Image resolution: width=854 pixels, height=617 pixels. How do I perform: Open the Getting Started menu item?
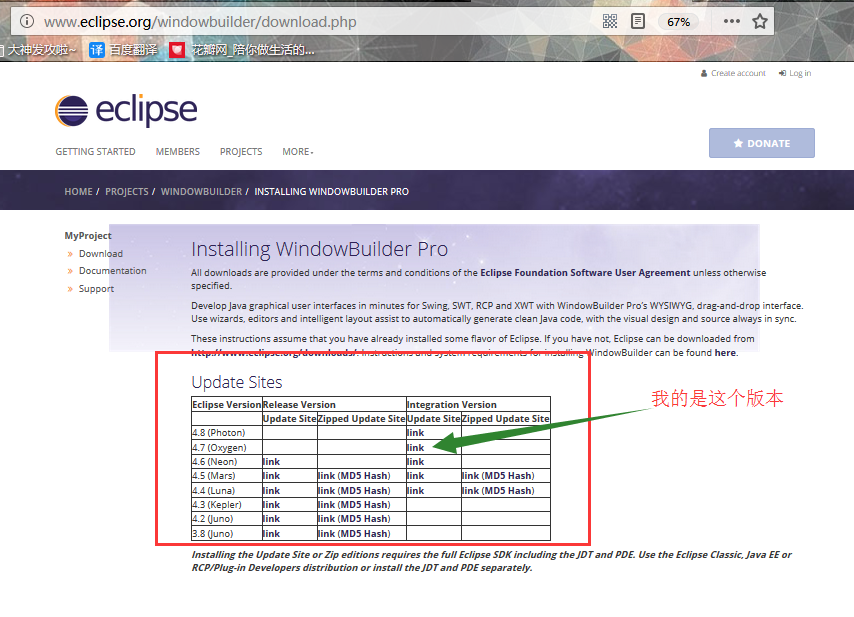pos(95,151)
